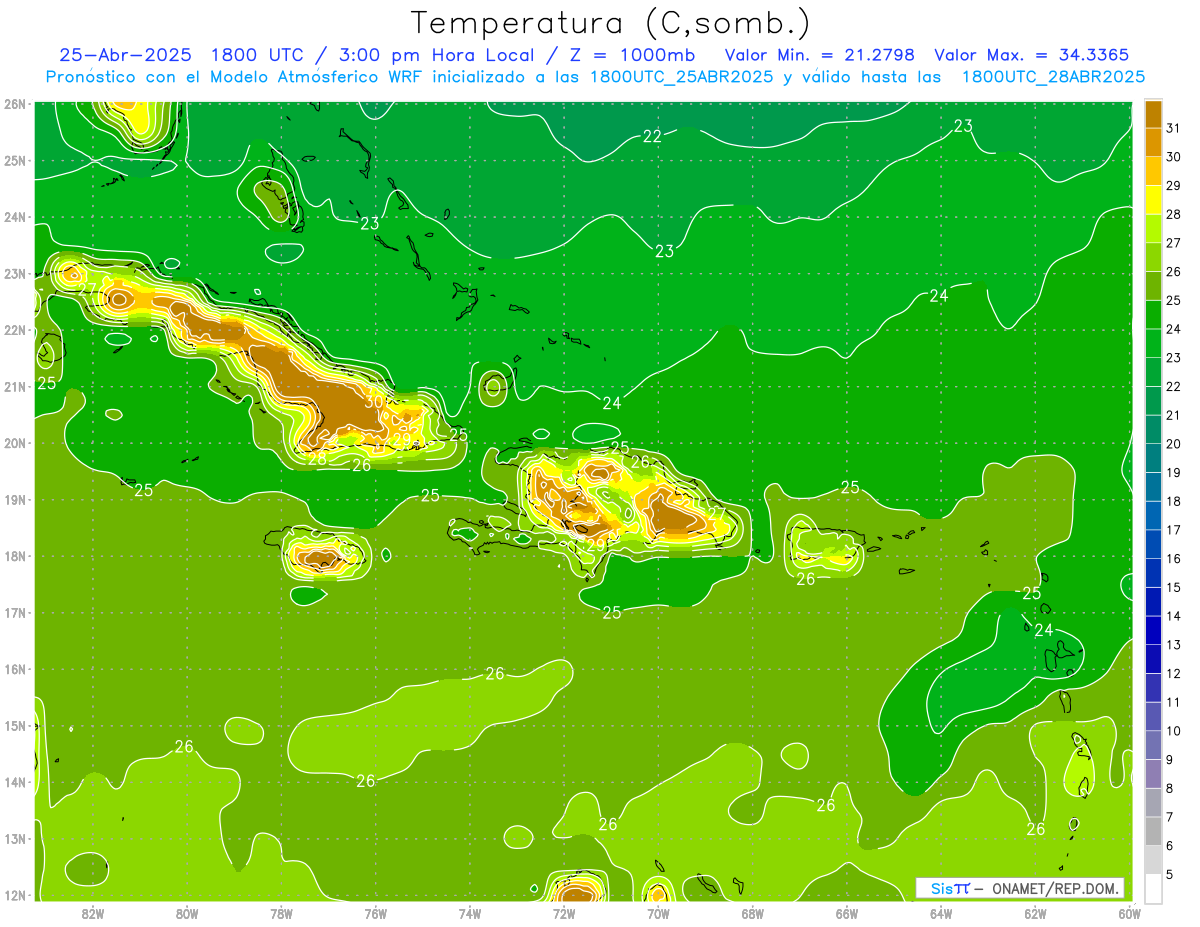The height and width of the screenshot is (927, 1200).
Task: Click the 14N latitude axis label
Action: click(x=15, y=782)
